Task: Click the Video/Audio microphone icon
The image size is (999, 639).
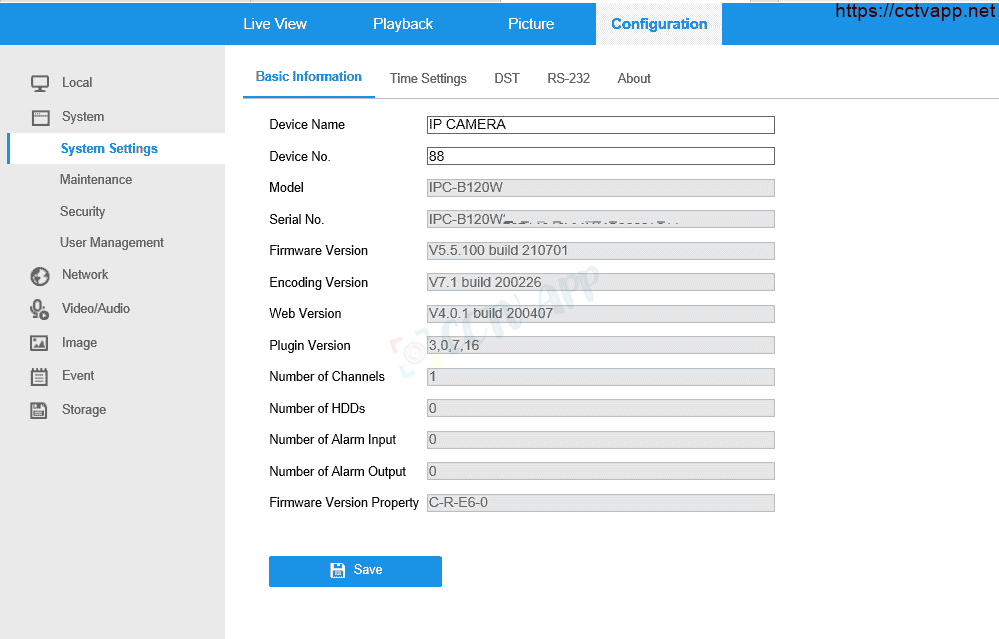Action: pyautogui.click(x=40, y=309)
